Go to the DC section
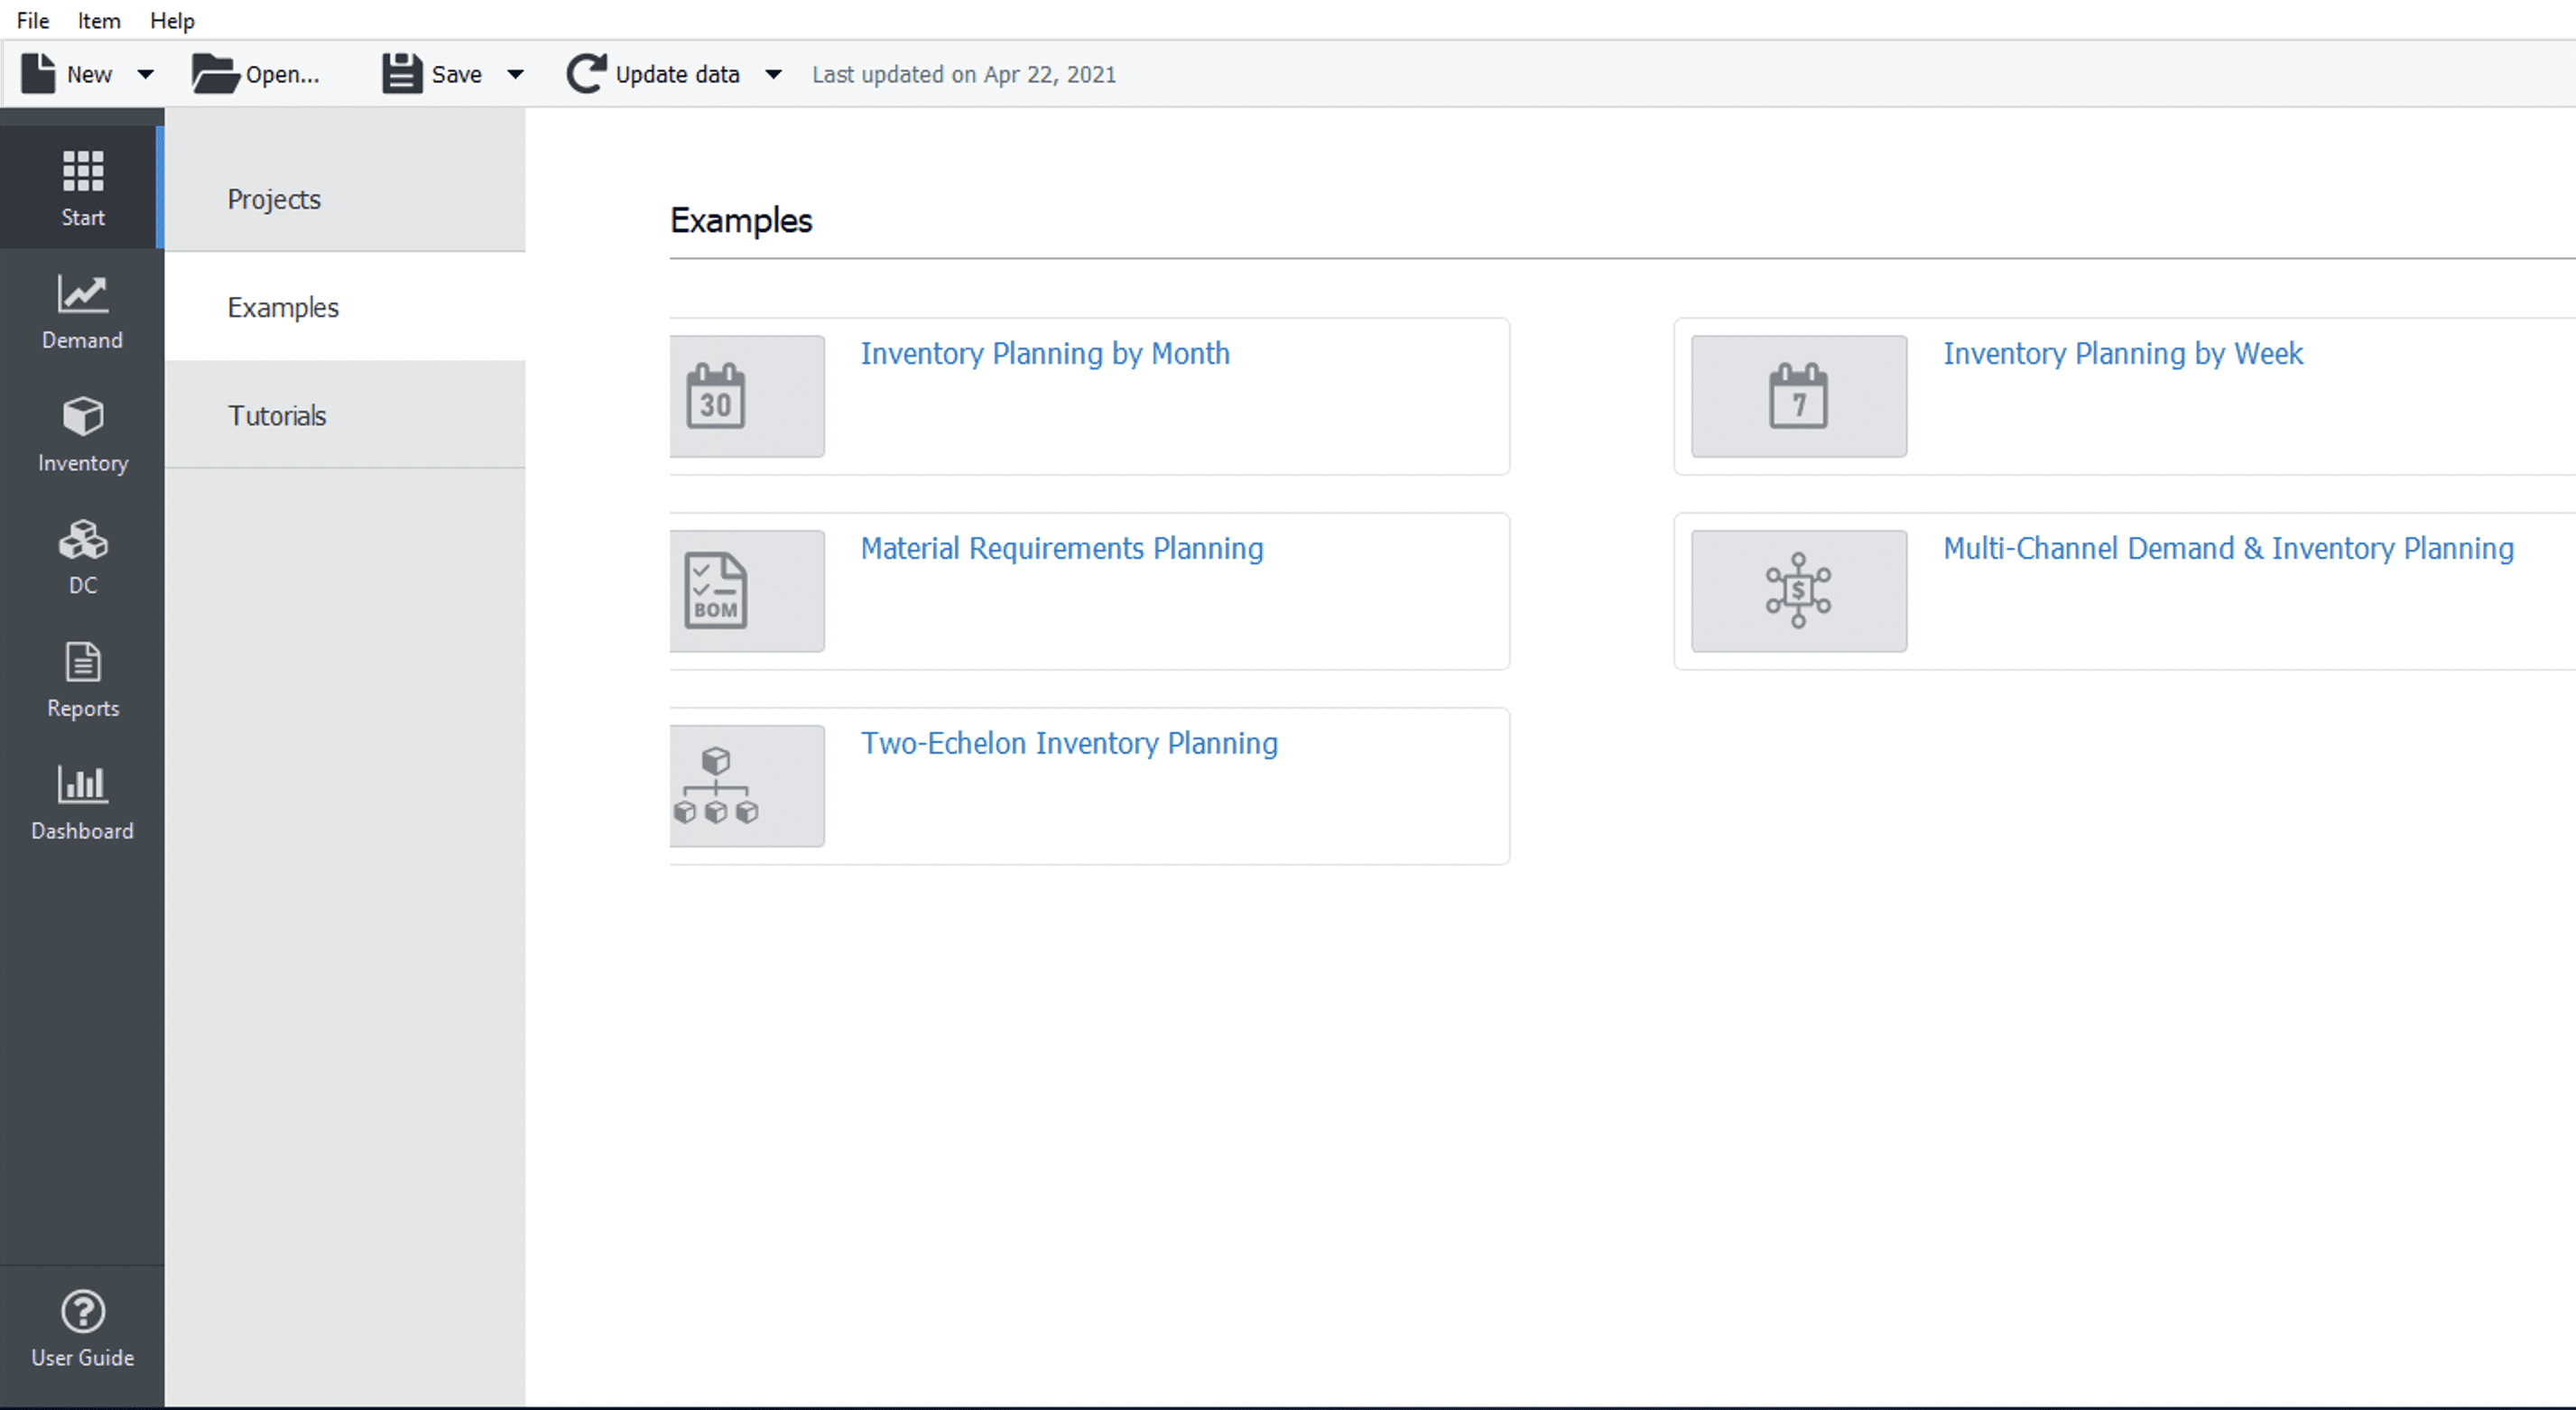2576x1410 pixels. pos(82,556)
